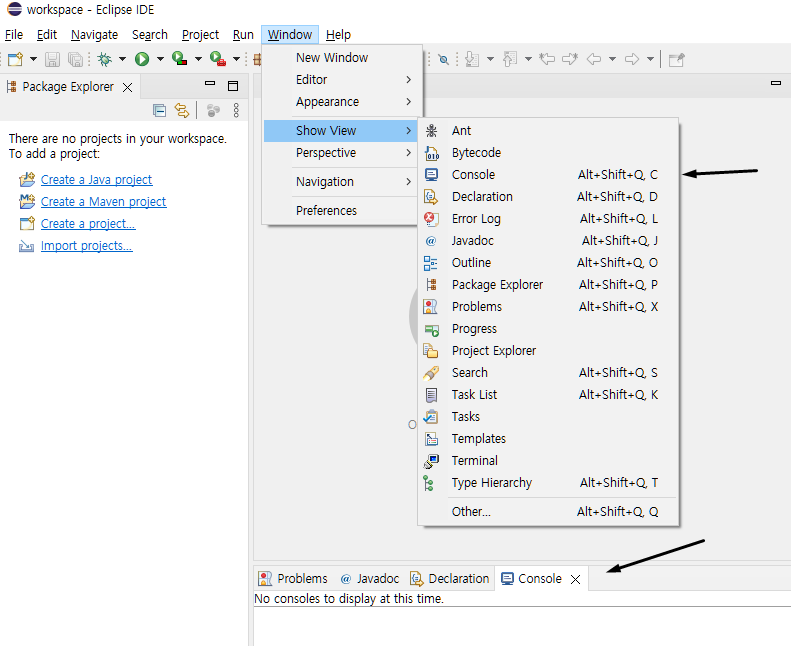Open the Project menu
791x646 pixels.
tap(200, 35)
